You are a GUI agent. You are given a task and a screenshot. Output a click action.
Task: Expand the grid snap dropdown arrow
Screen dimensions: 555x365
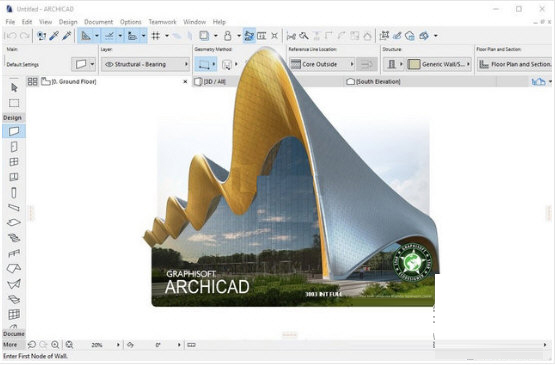tap(167, 36)
